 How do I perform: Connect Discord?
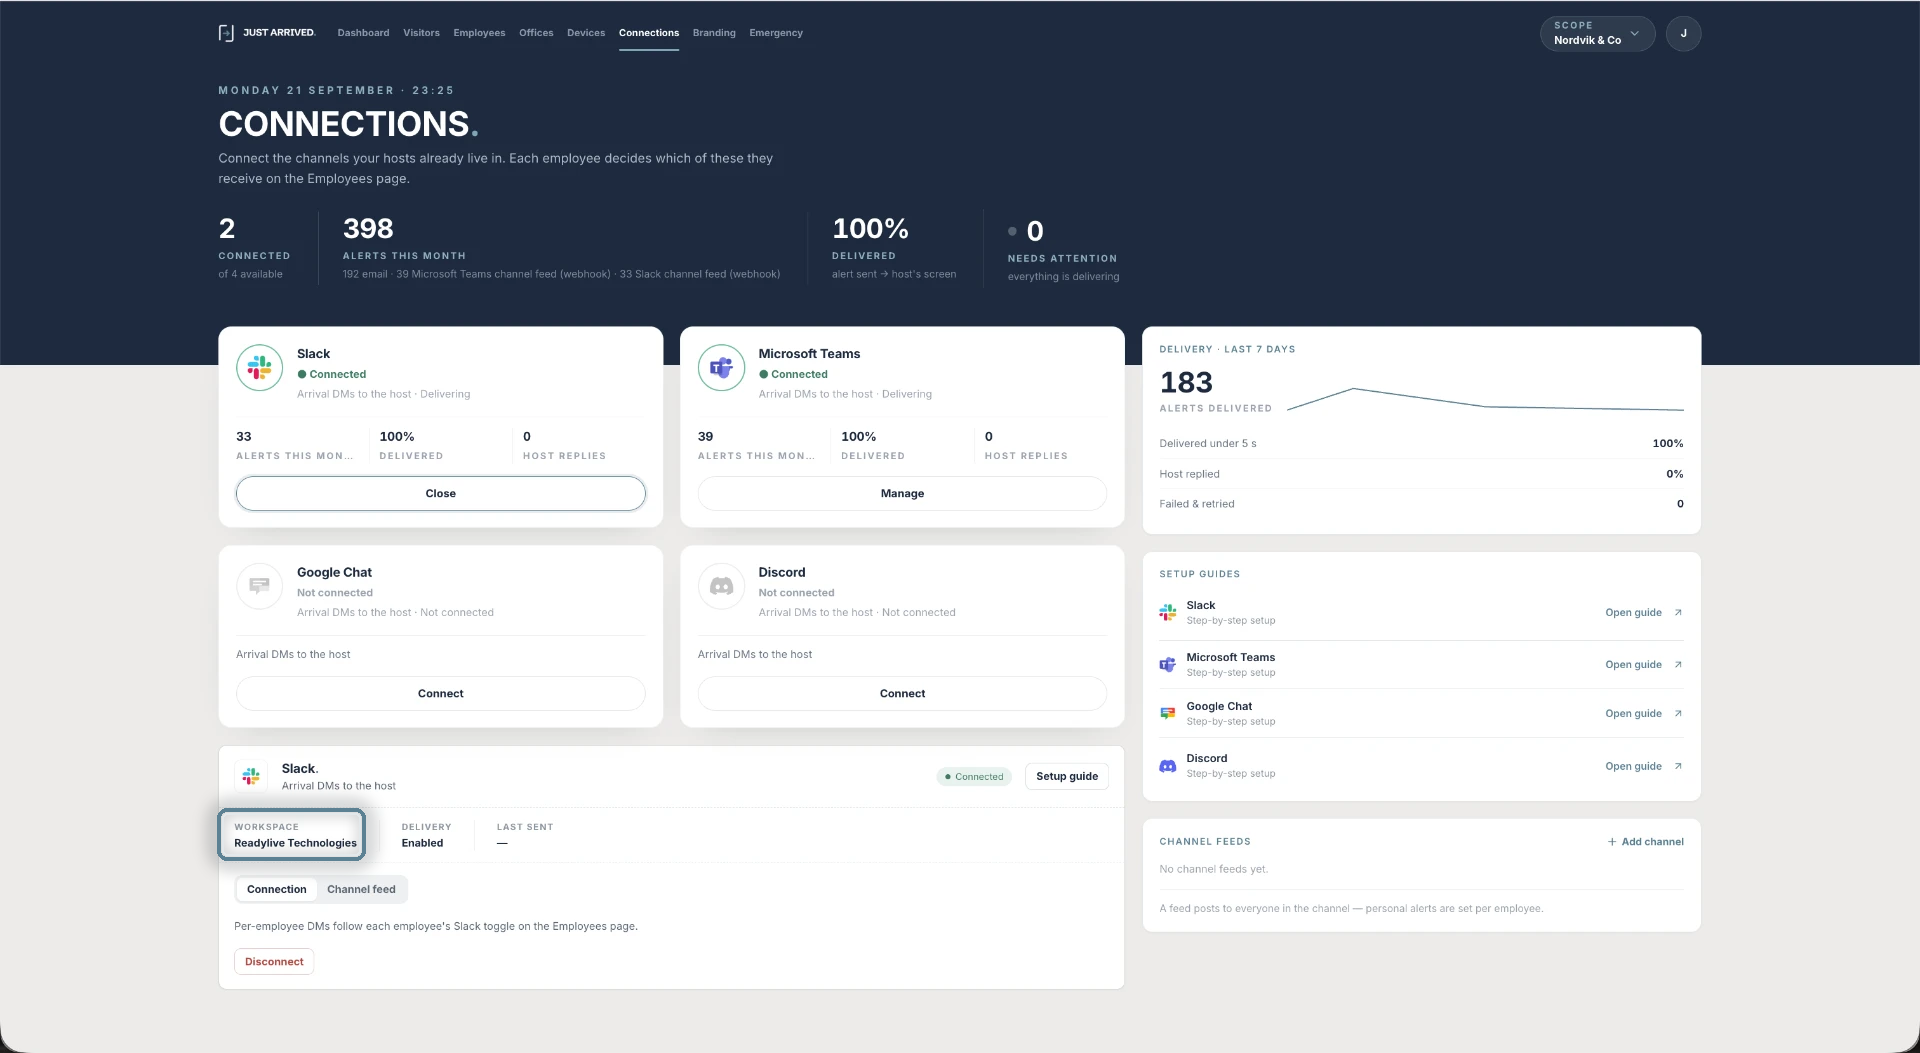(902, 693)
